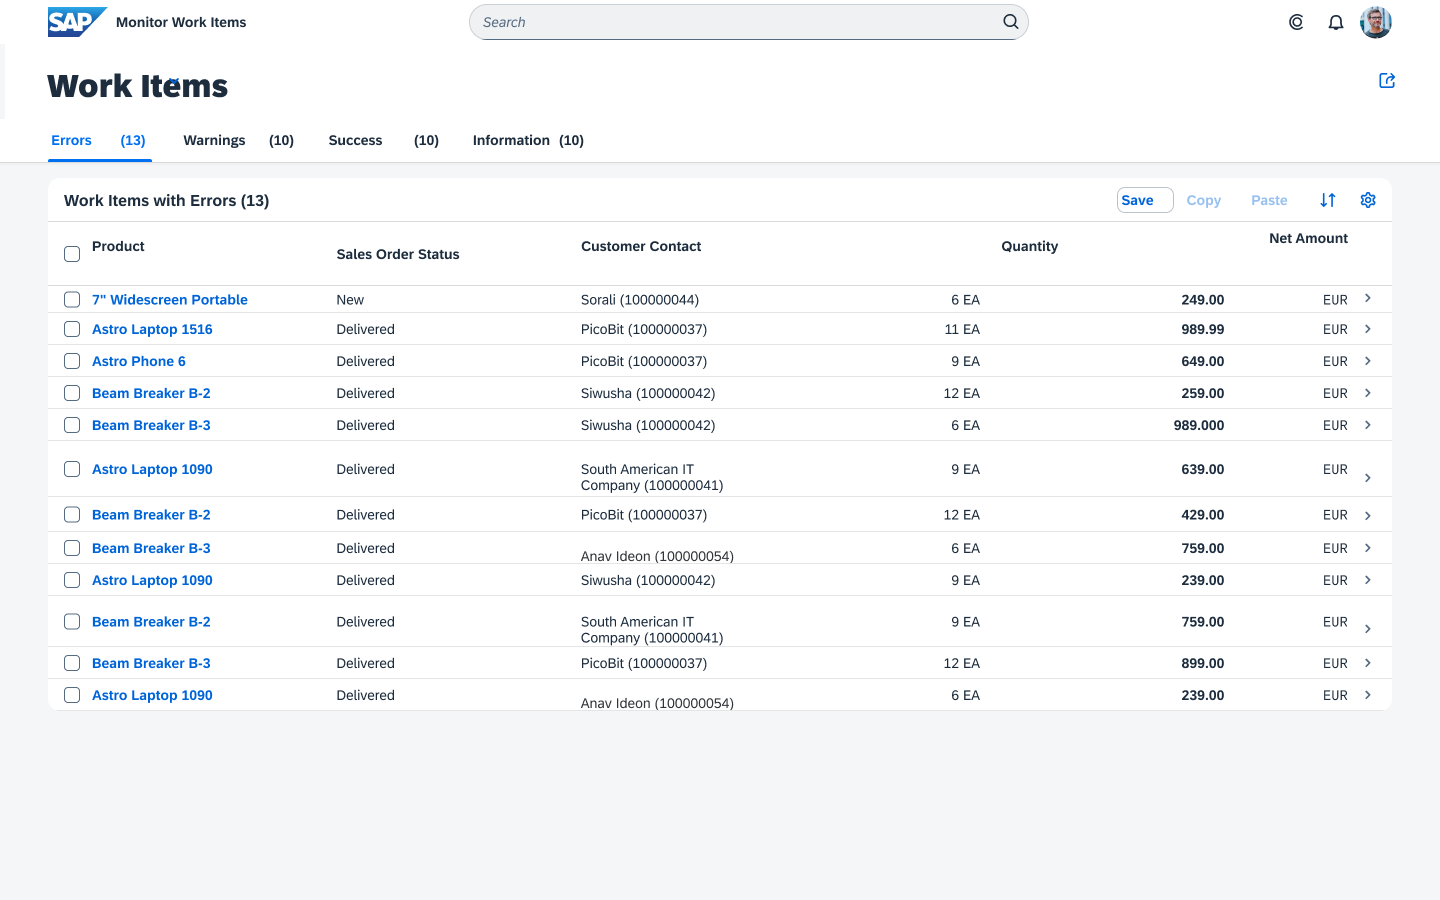
Task: Open the notifications bell
Action: point(1336,22)
